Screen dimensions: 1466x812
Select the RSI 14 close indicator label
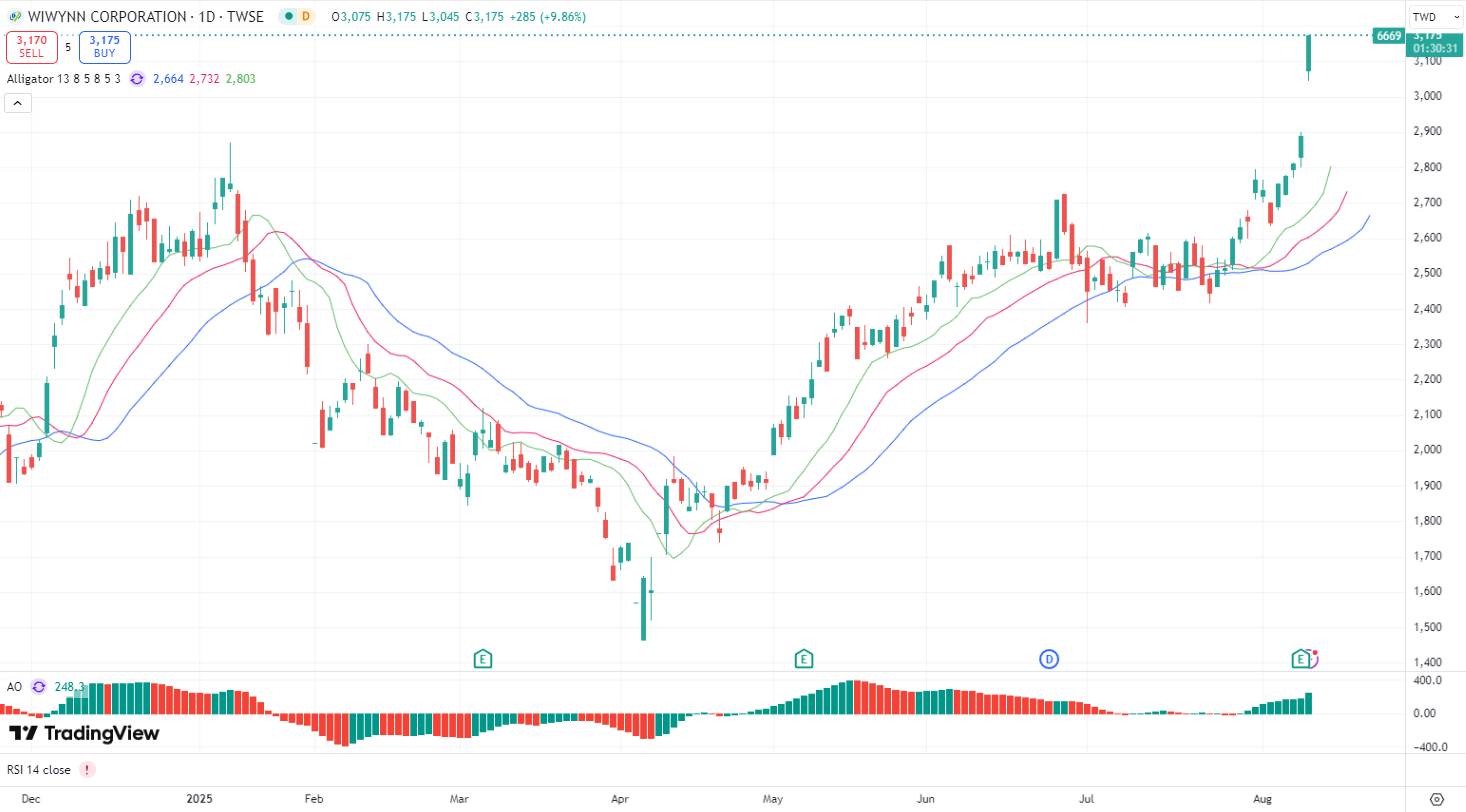click(39, 770)
